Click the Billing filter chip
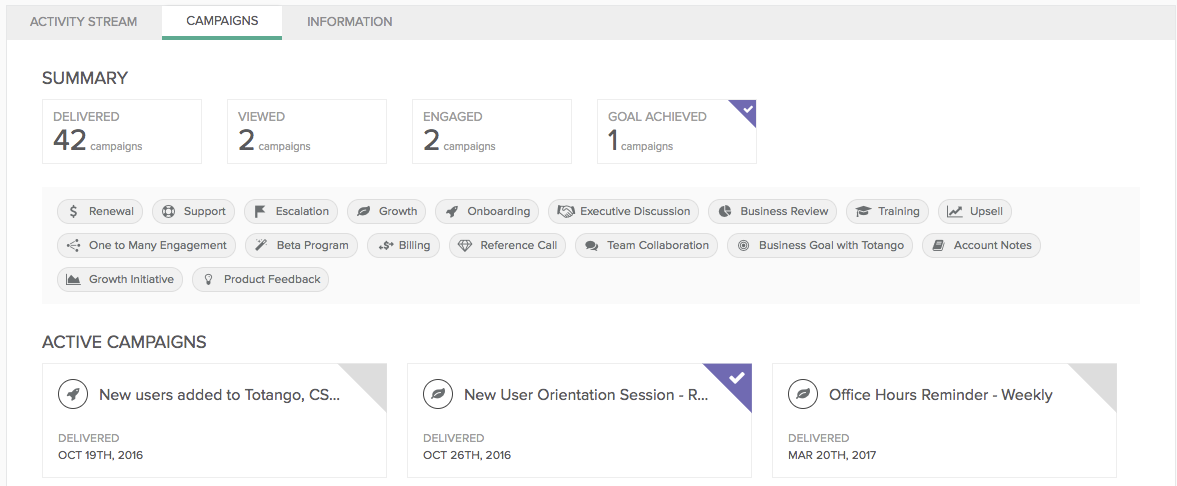 pyautogui.click(x=404, y=245)
